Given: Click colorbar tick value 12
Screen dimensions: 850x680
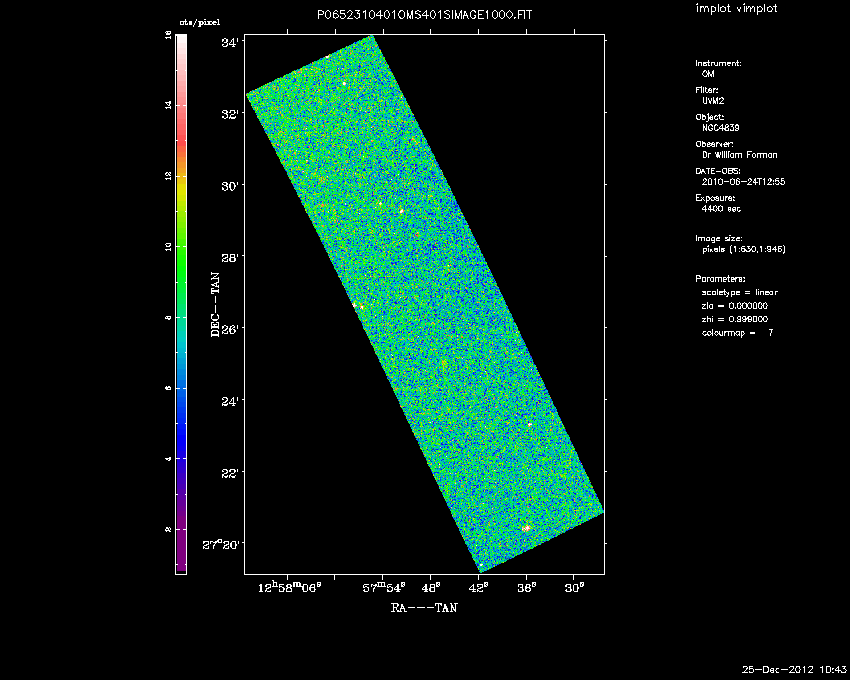Looking at the screenshot, I should pyautogui.click(x=168, y=176).
